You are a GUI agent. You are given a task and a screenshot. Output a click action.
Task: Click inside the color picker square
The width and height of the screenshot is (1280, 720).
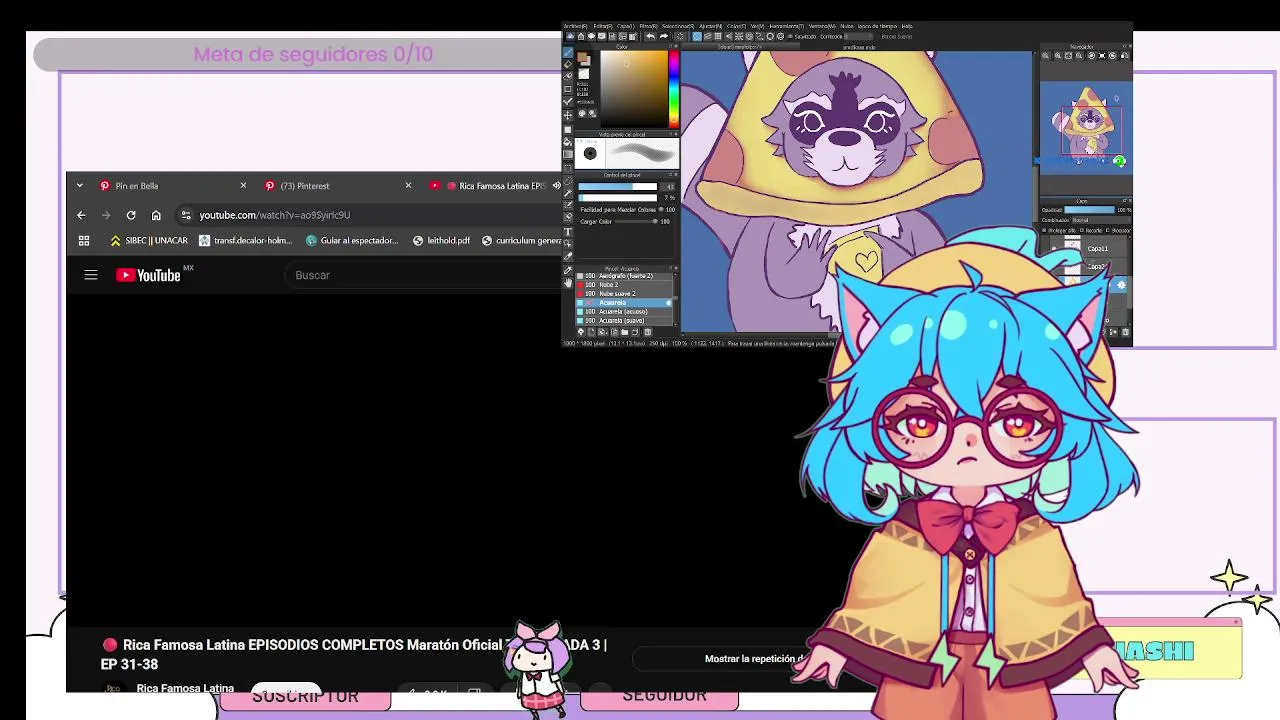tap(634, 90)
